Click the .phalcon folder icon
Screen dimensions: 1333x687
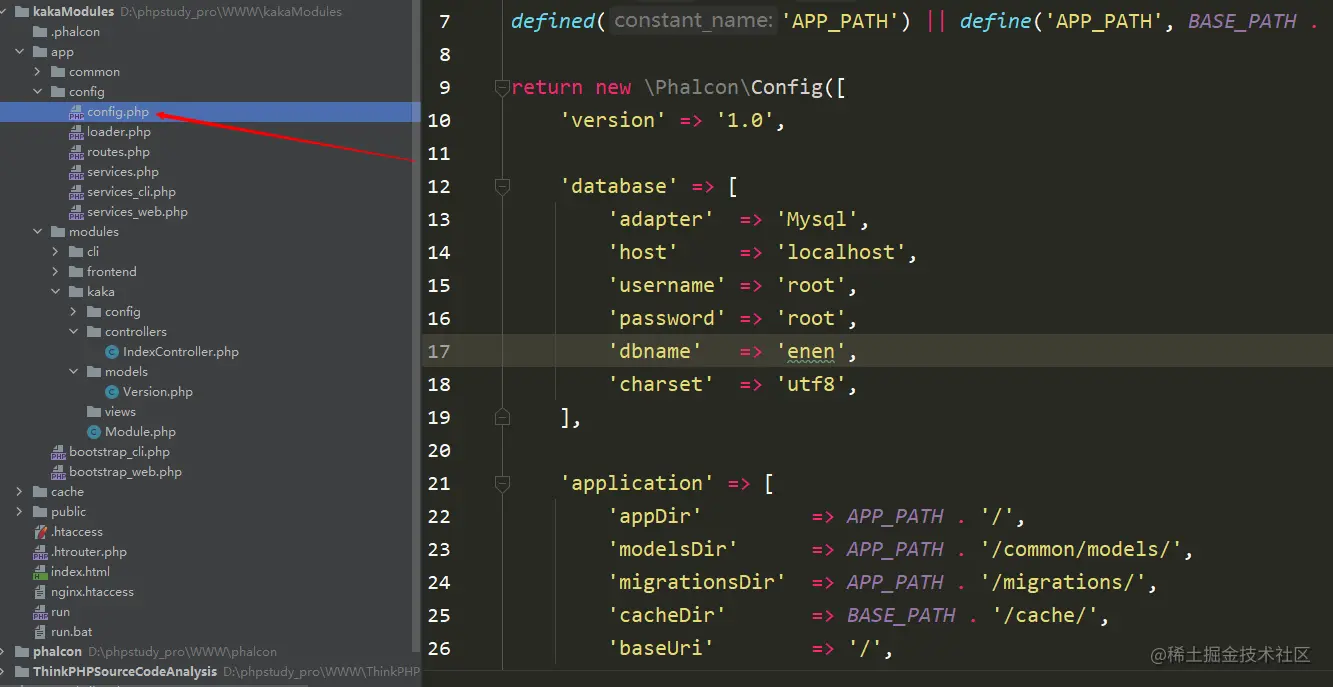40,32
